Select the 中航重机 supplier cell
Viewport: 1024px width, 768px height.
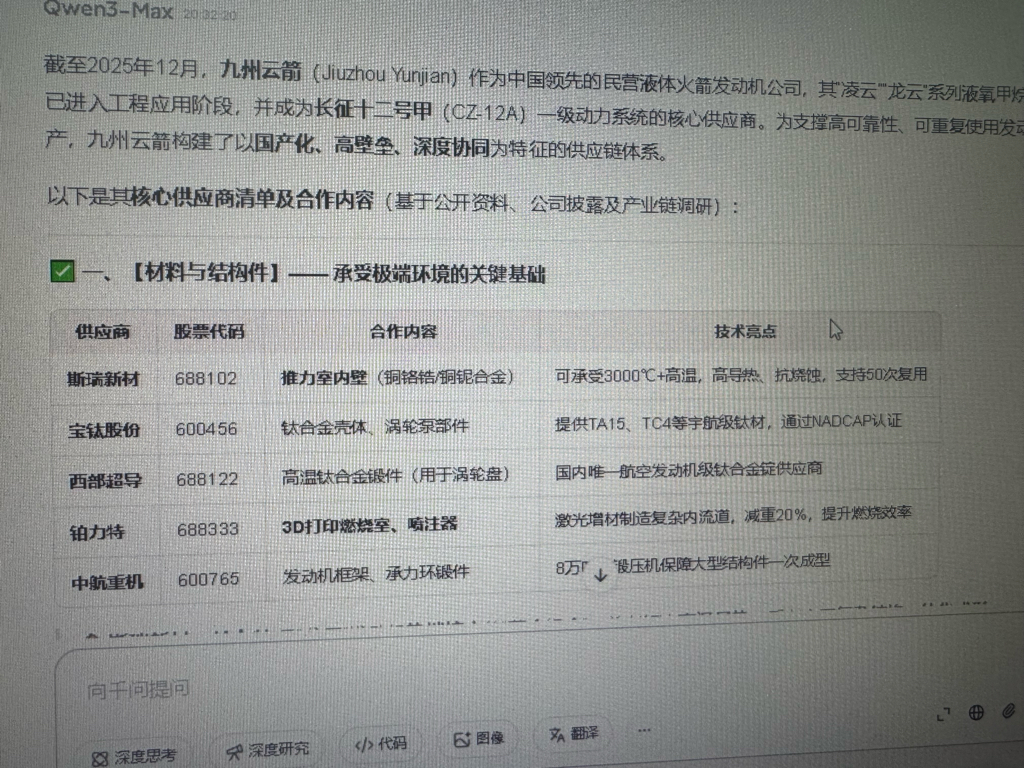[108, 581]
